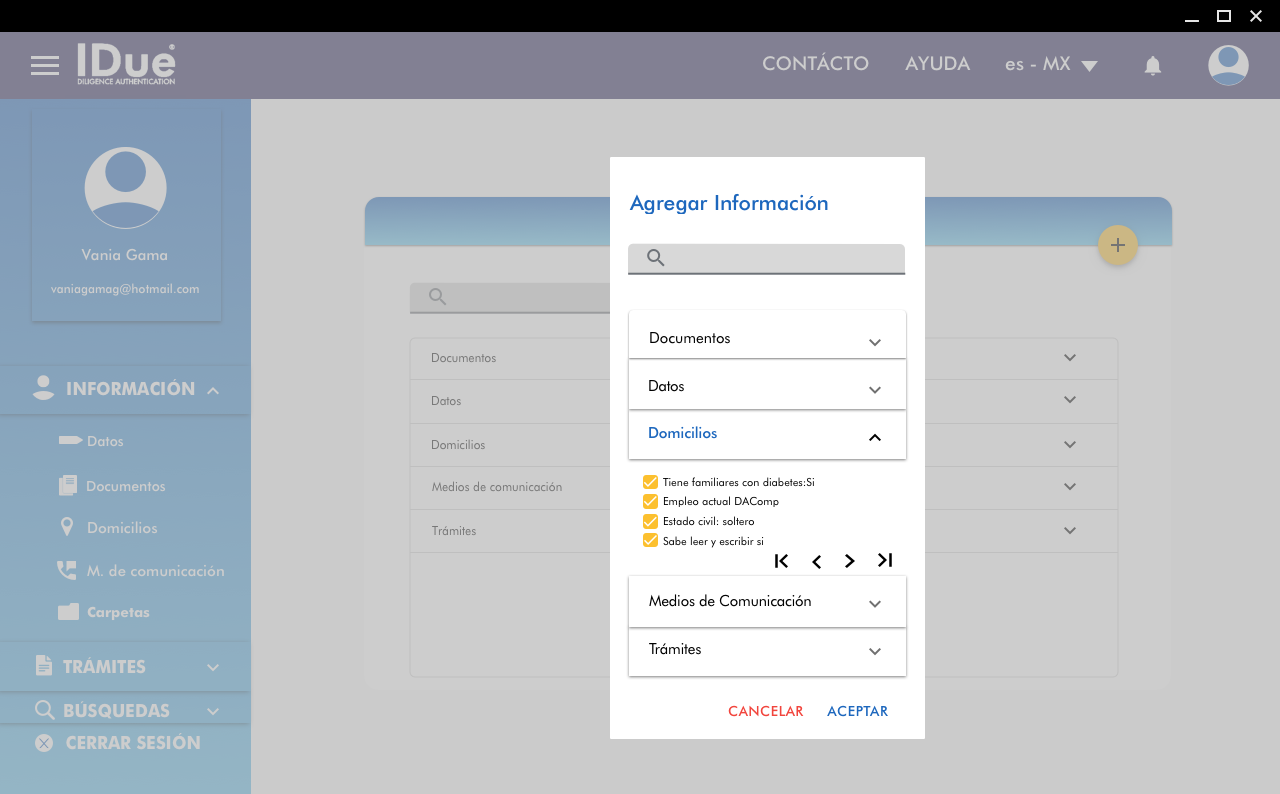Uncheck 'Estado civil: soltero' checkbox

tap(650, 521)
